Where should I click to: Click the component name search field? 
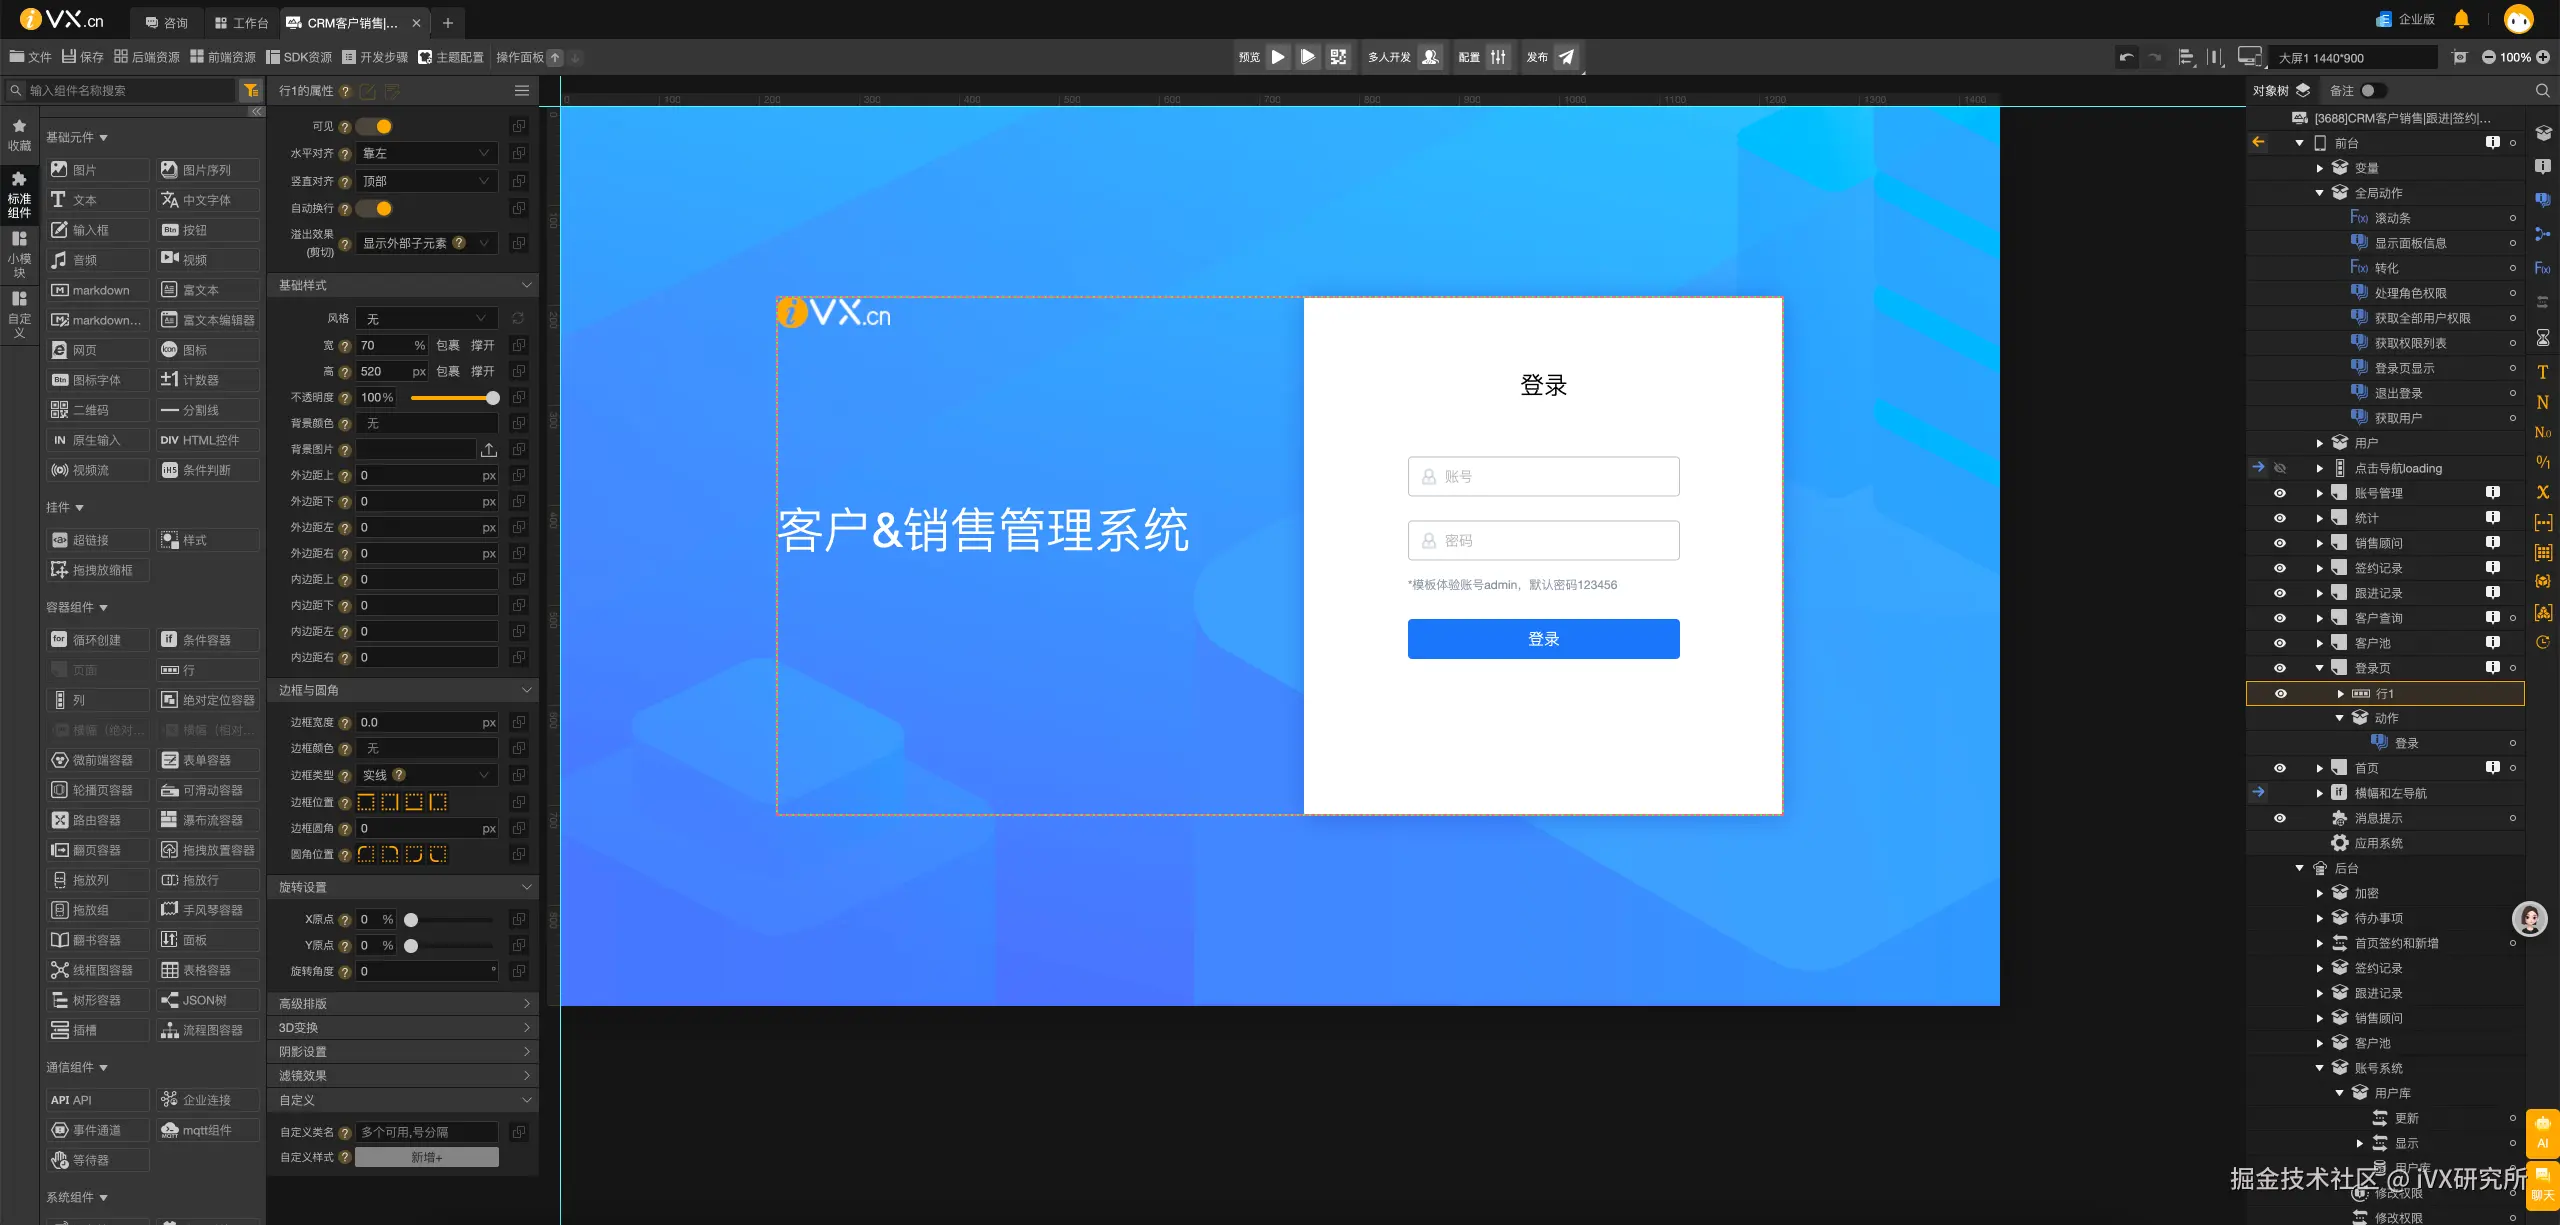point(130,90)
